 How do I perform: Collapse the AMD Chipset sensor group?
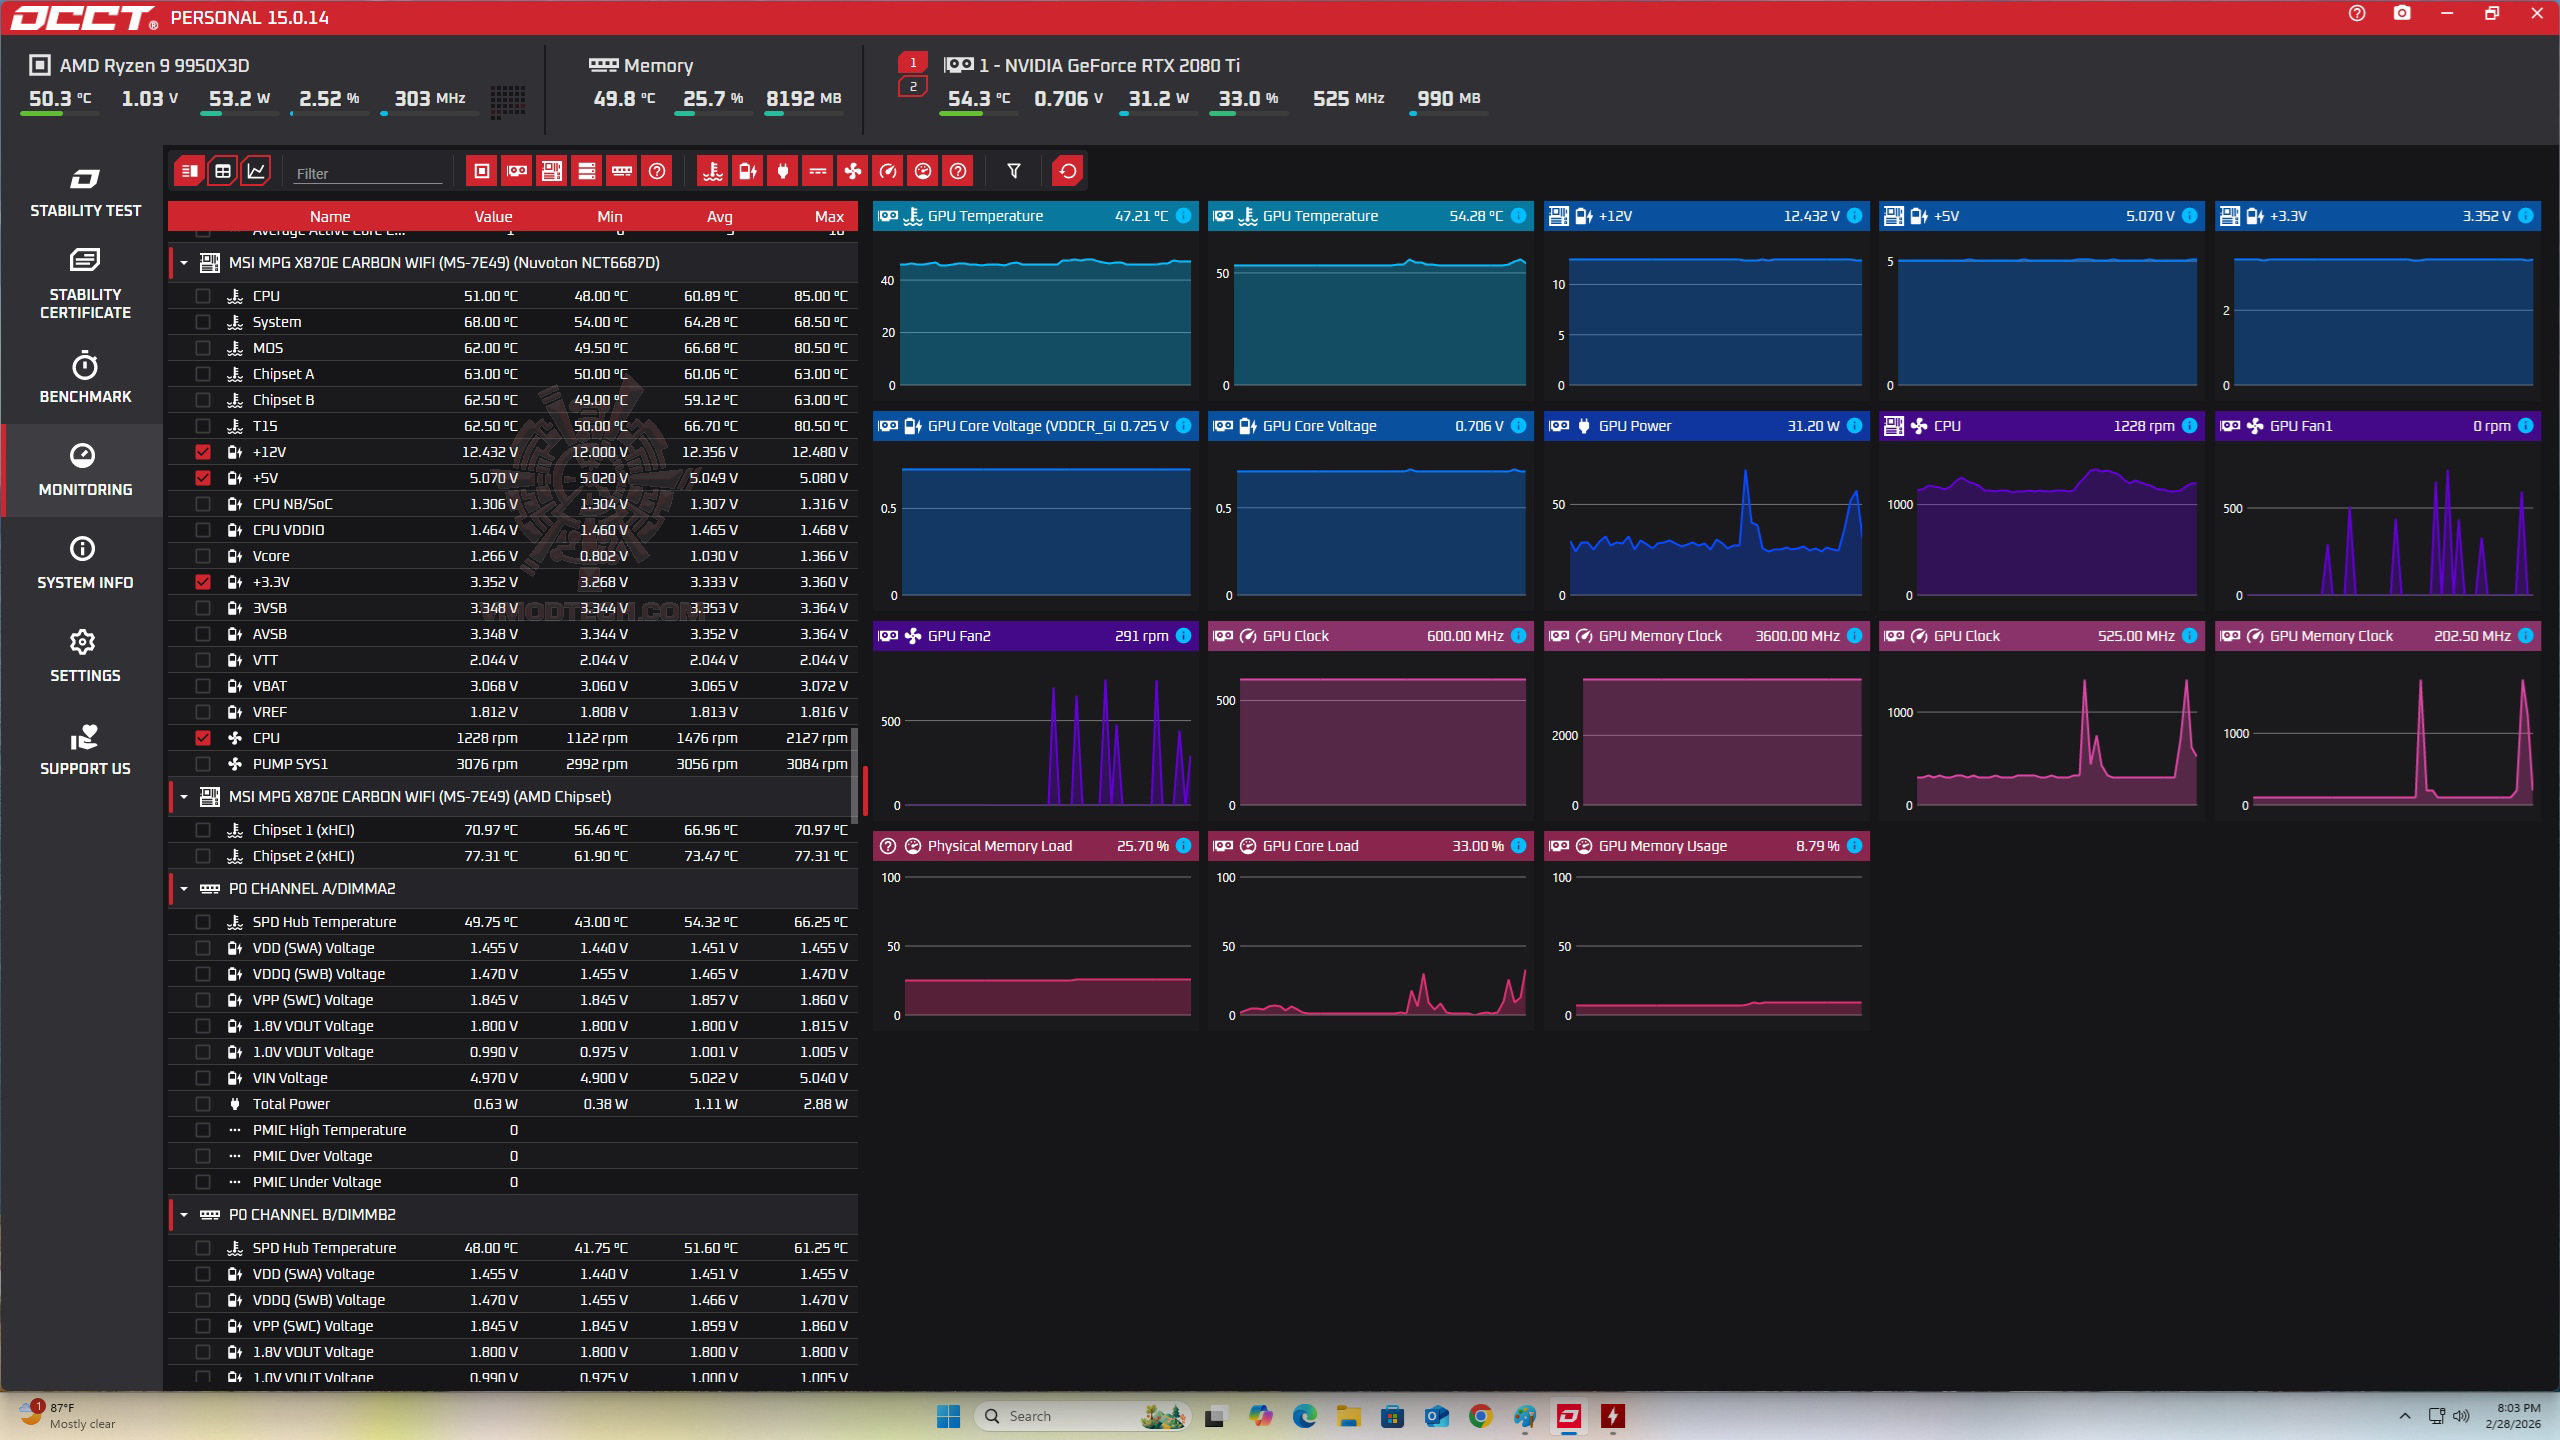coord(184,797)
